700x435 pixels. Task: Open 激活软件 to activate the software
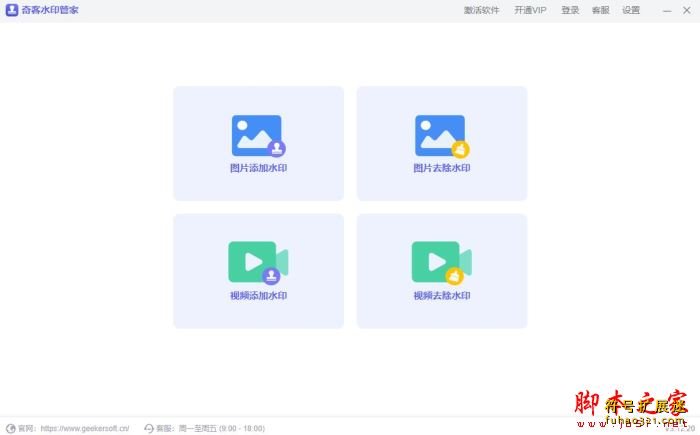pyautogui.click(x=481, y=10)
